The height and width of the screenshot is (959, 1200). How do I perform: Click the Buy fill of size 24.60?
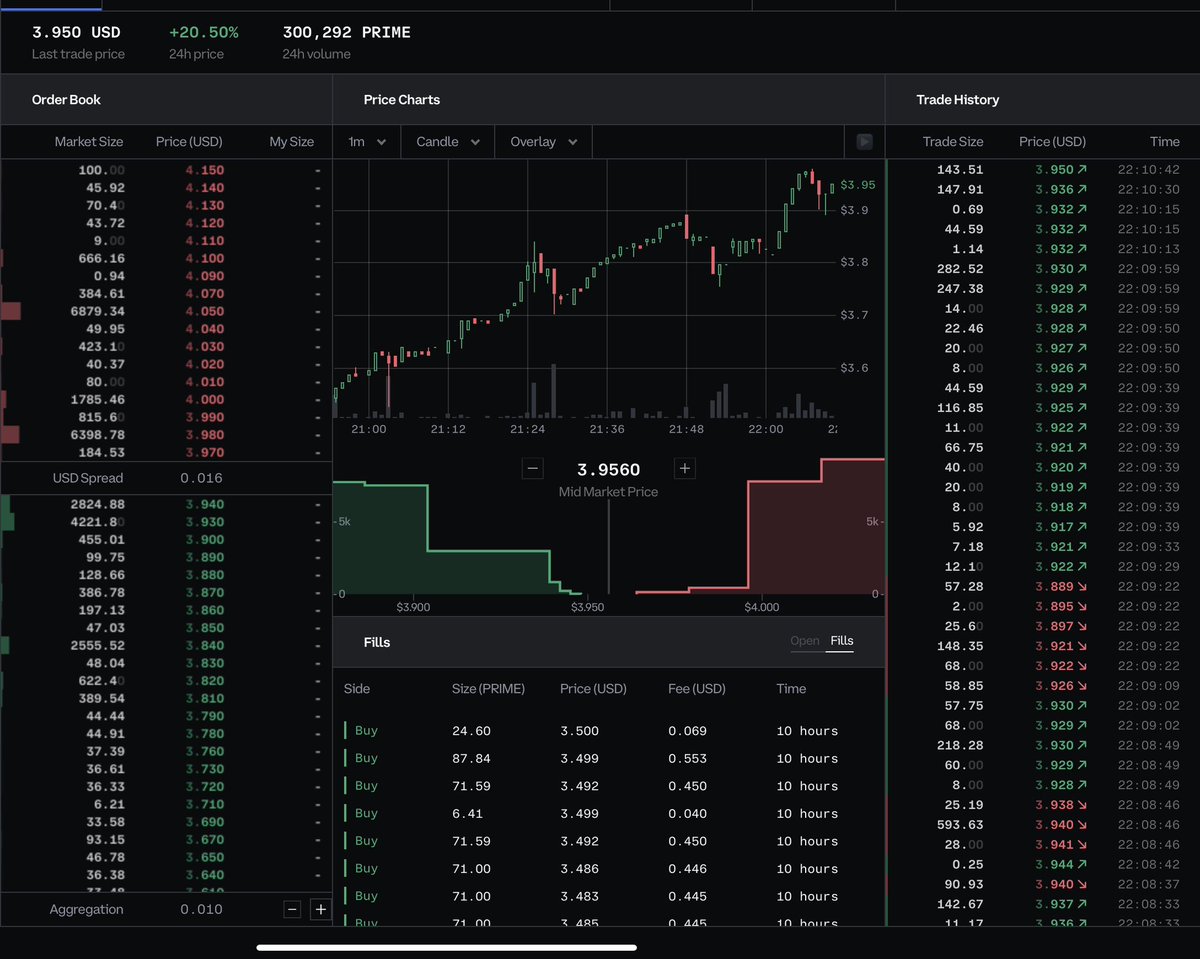[608, 731]
